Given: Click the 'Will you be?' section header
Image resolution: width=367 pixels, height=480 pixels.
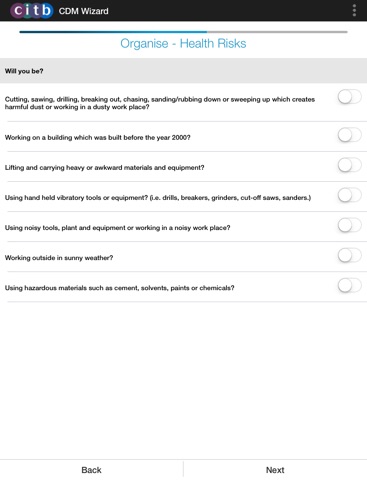Looking at the screenshot, I should pos(183,71).
